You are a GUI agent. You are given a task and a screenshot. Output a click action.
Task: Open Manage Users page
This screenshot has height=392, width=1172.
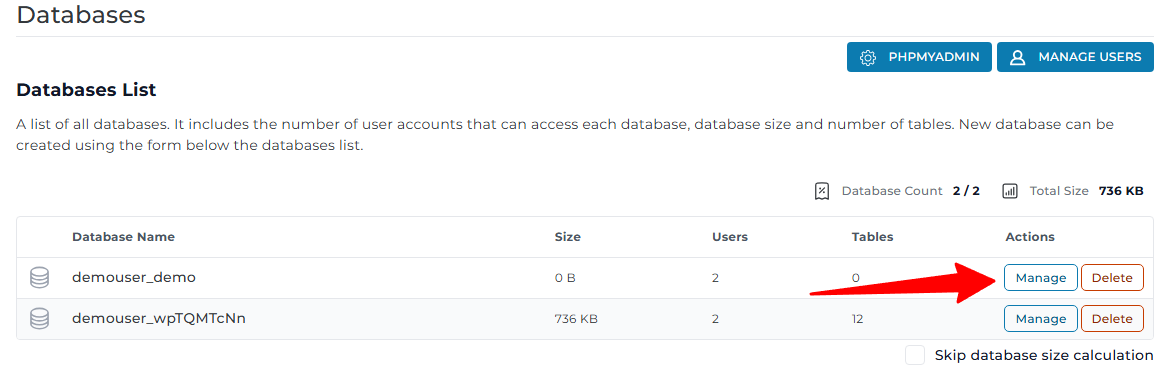click(1075, 57)
